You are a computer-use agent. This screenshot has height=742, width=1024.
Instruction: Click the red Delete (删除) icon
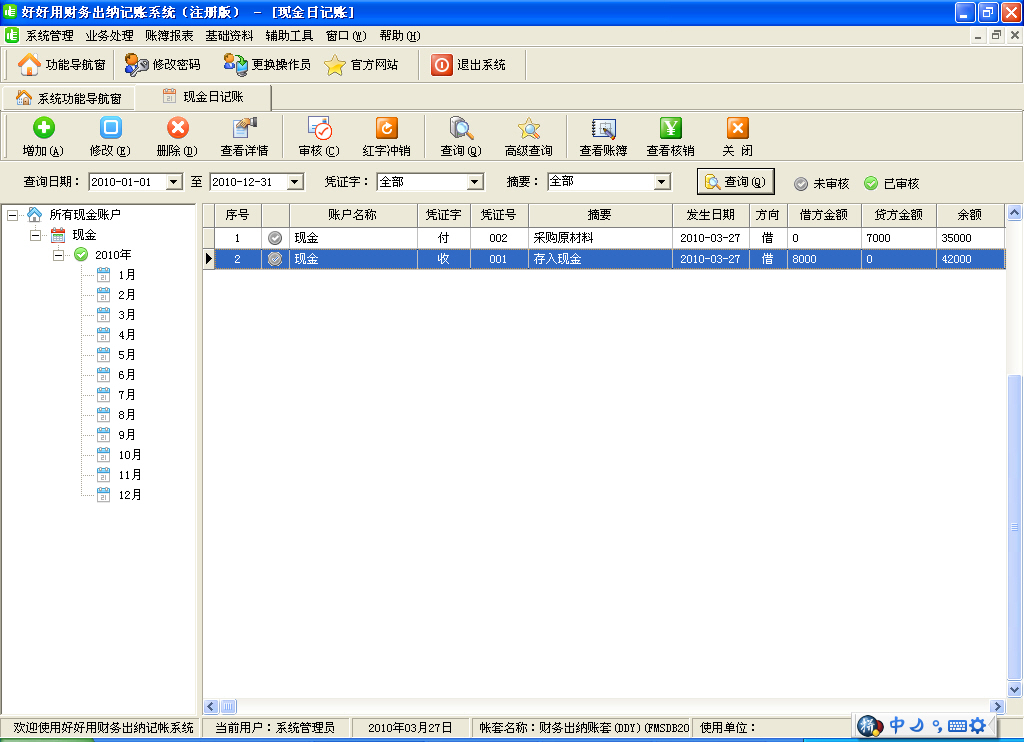177,128
